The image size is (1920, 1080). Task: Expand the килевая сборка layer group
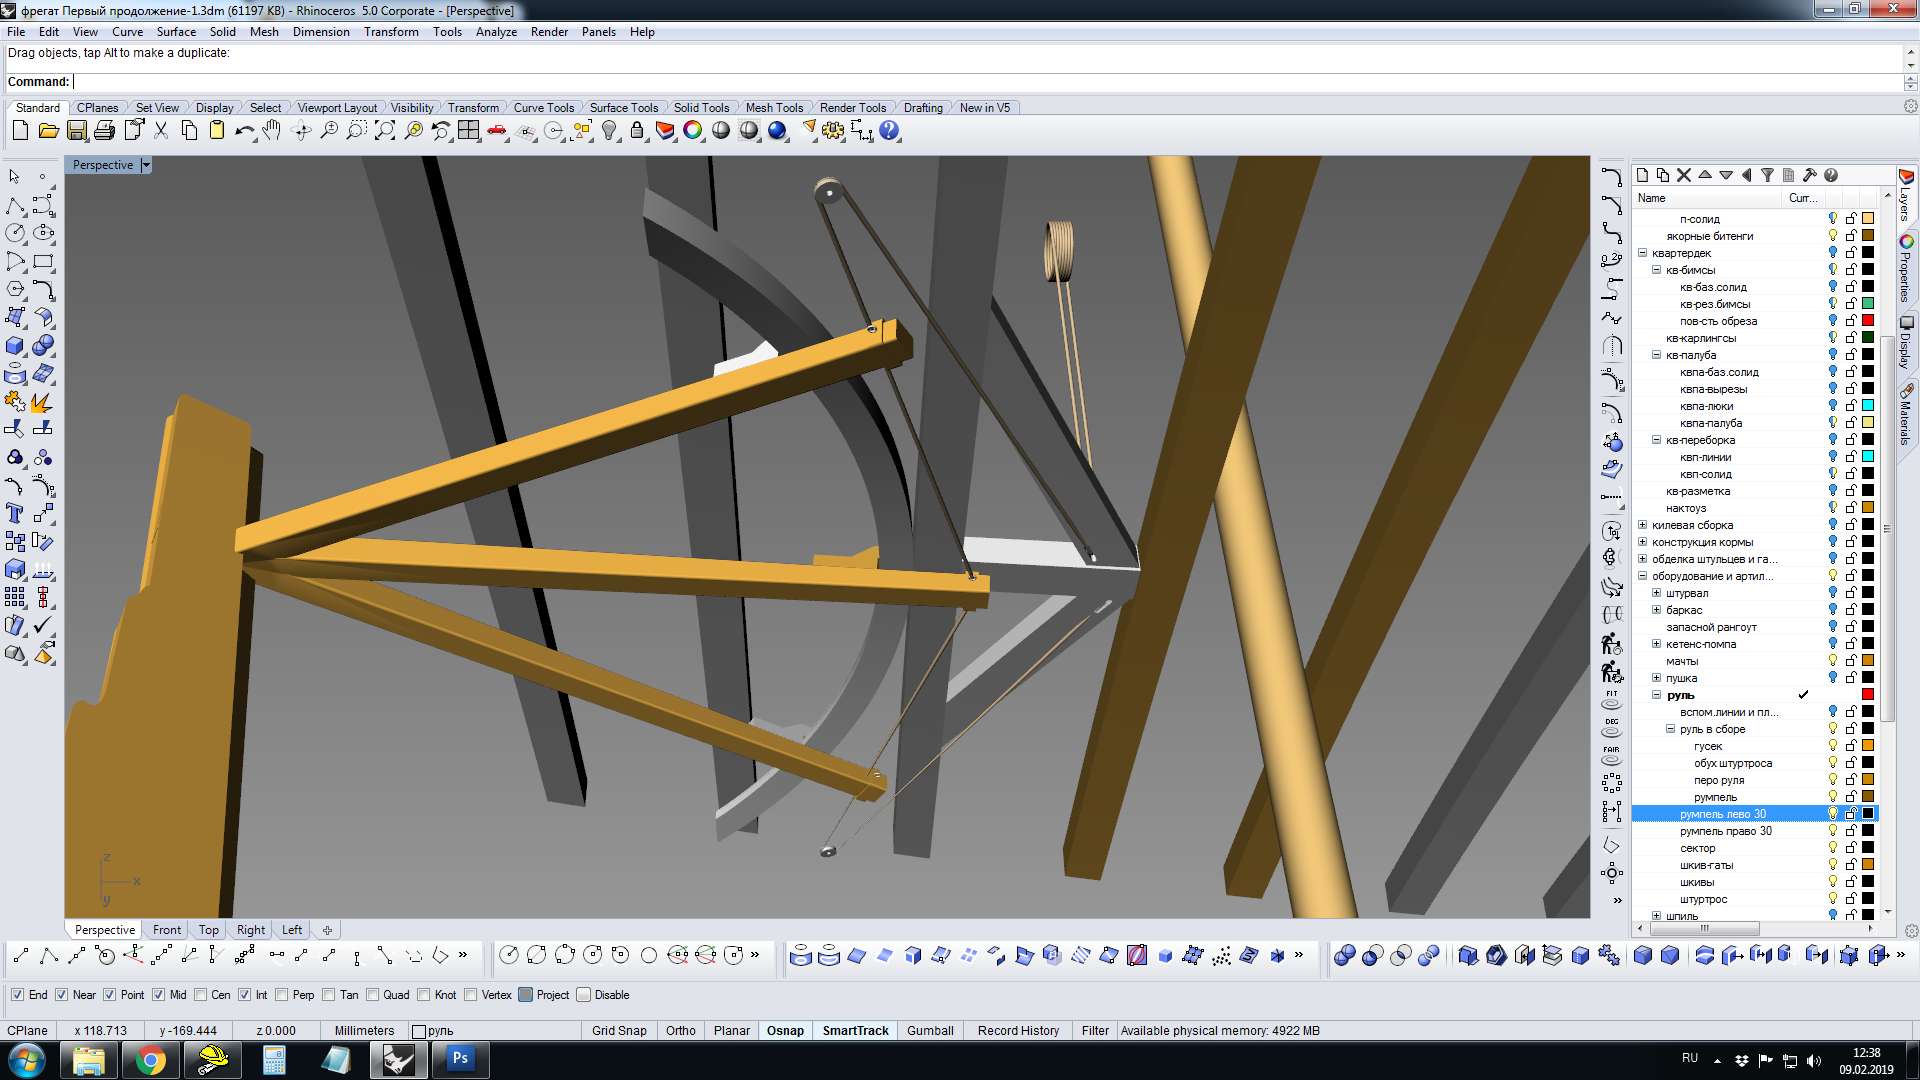click(x=1642, y=525)
